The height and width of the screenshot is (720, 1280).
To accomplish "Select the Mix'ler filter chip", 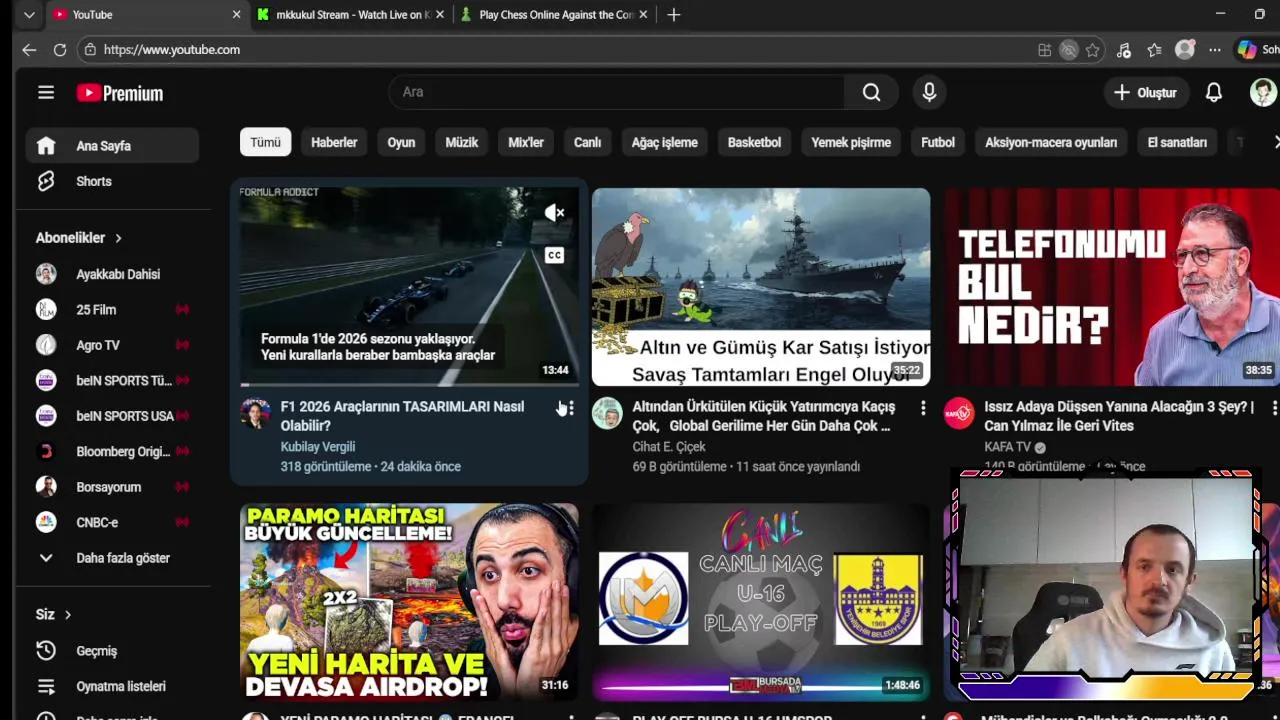I will point(526,142).
